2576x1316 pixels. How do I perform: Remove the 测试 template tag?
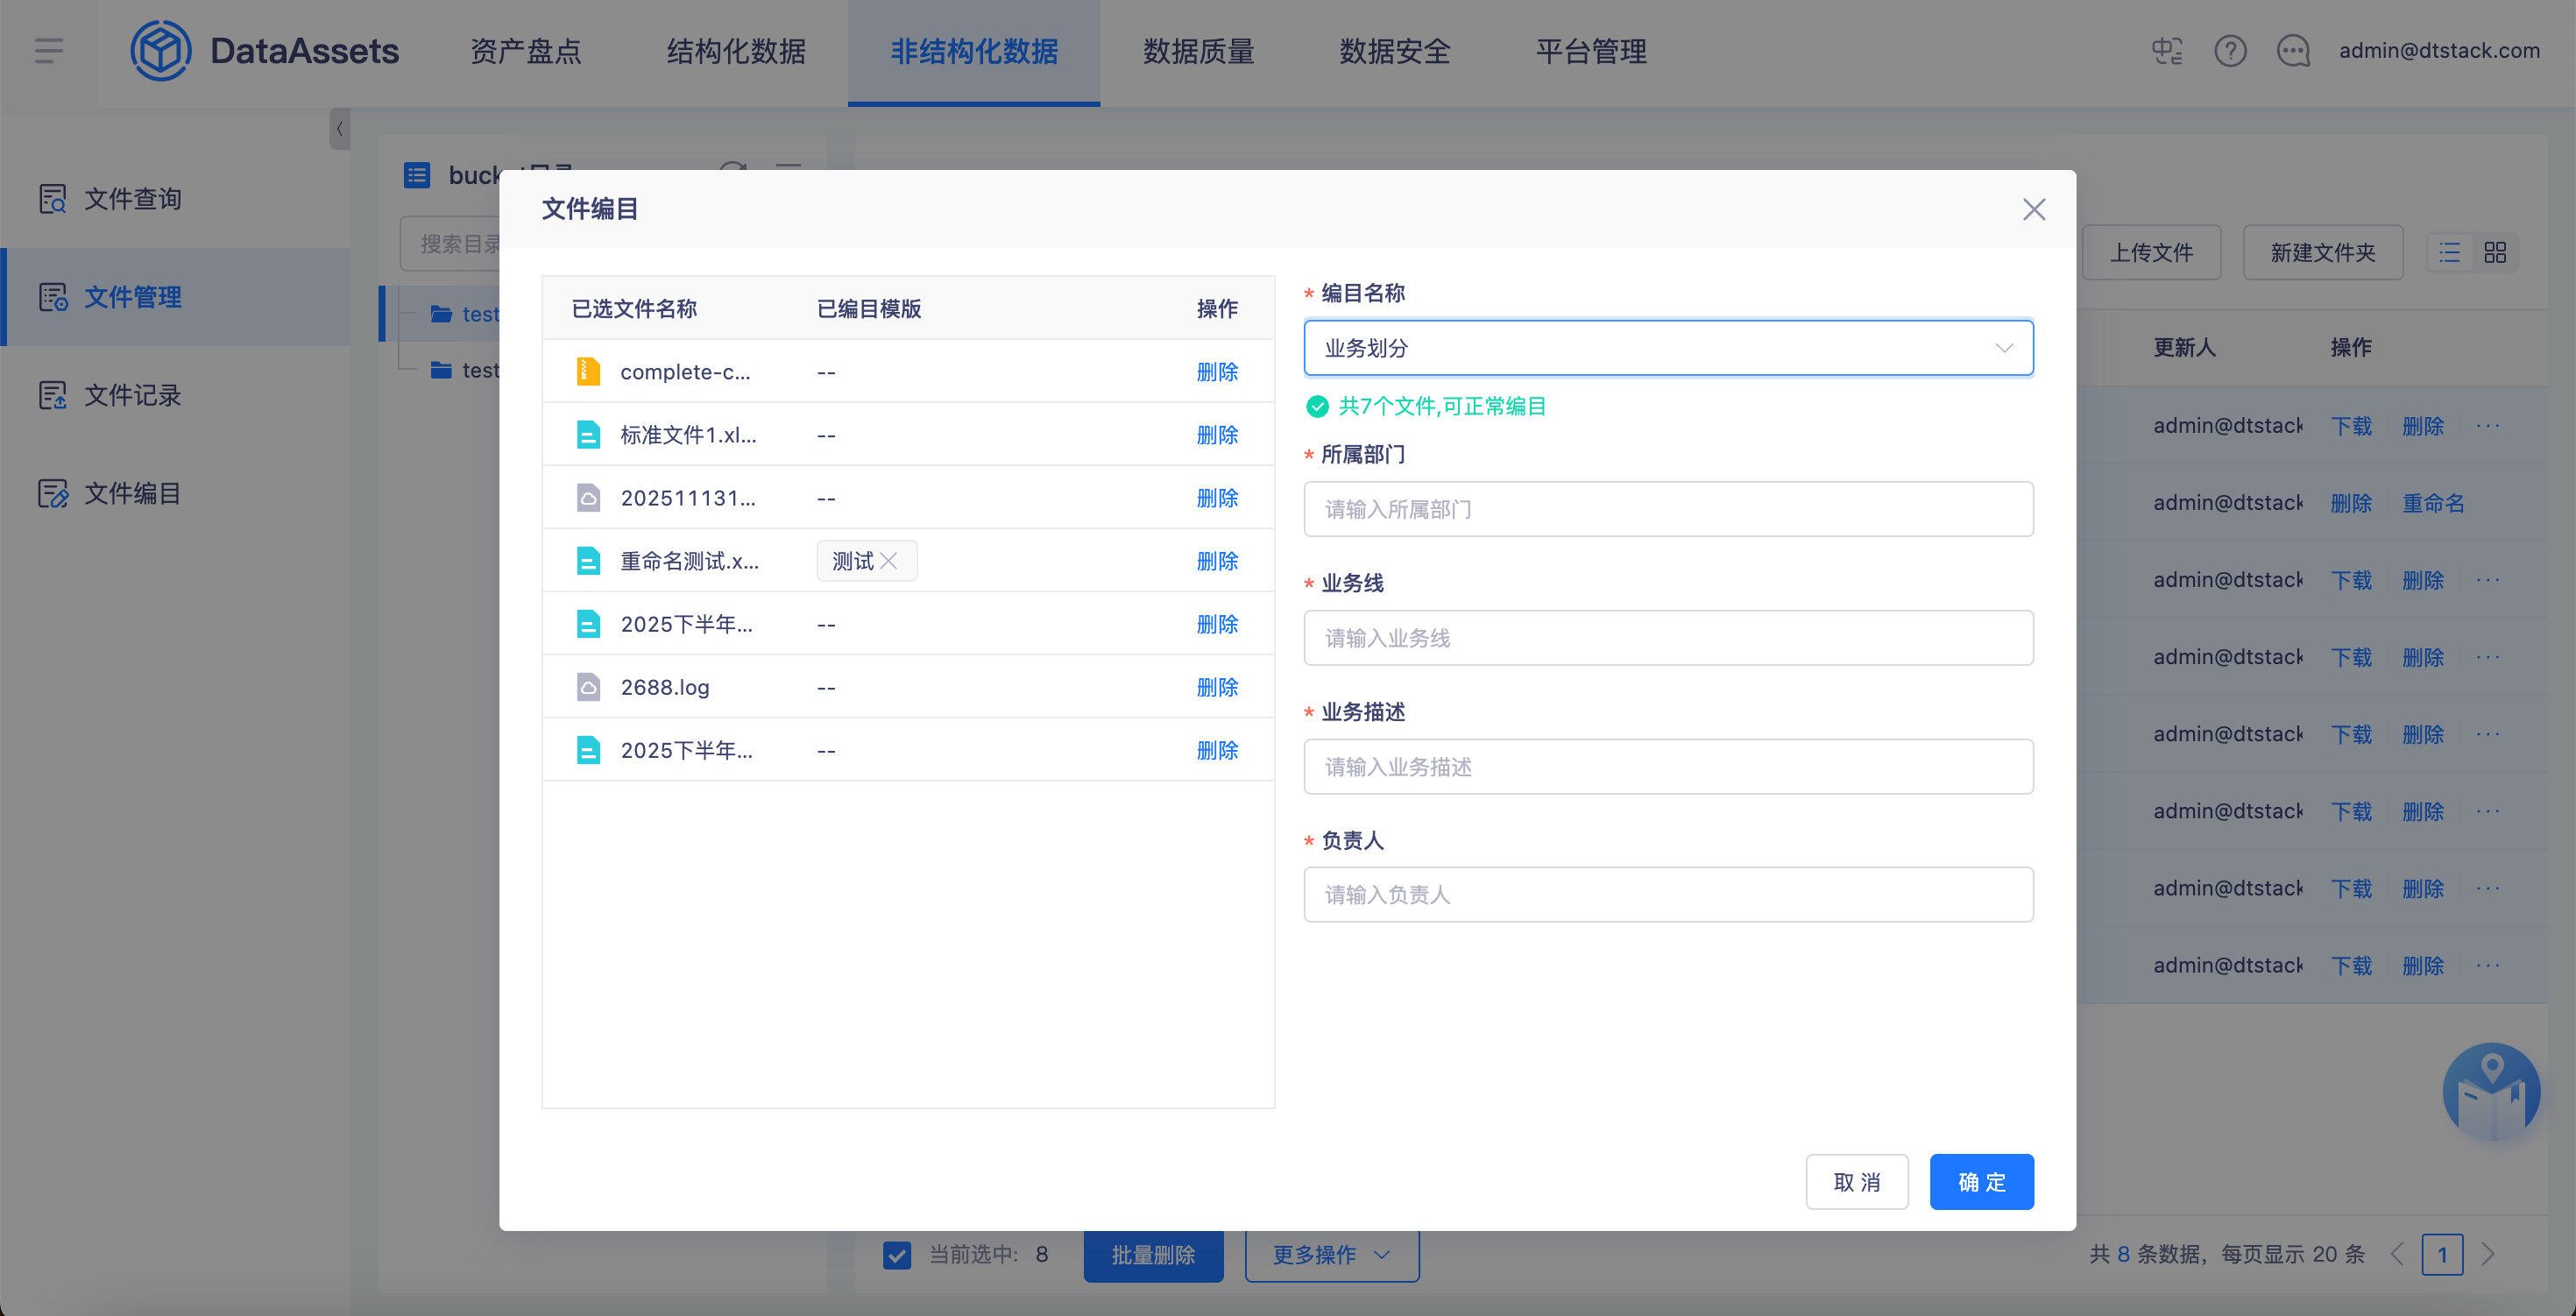pos(888,562)
